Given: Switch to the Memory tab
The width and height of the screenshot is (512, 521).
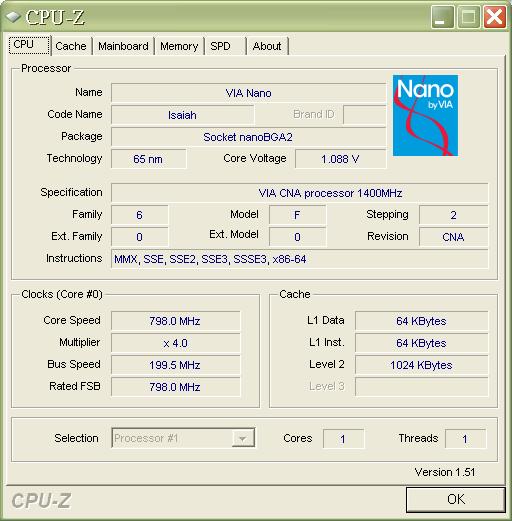Looking at the screenshot, I should [179, 46].
